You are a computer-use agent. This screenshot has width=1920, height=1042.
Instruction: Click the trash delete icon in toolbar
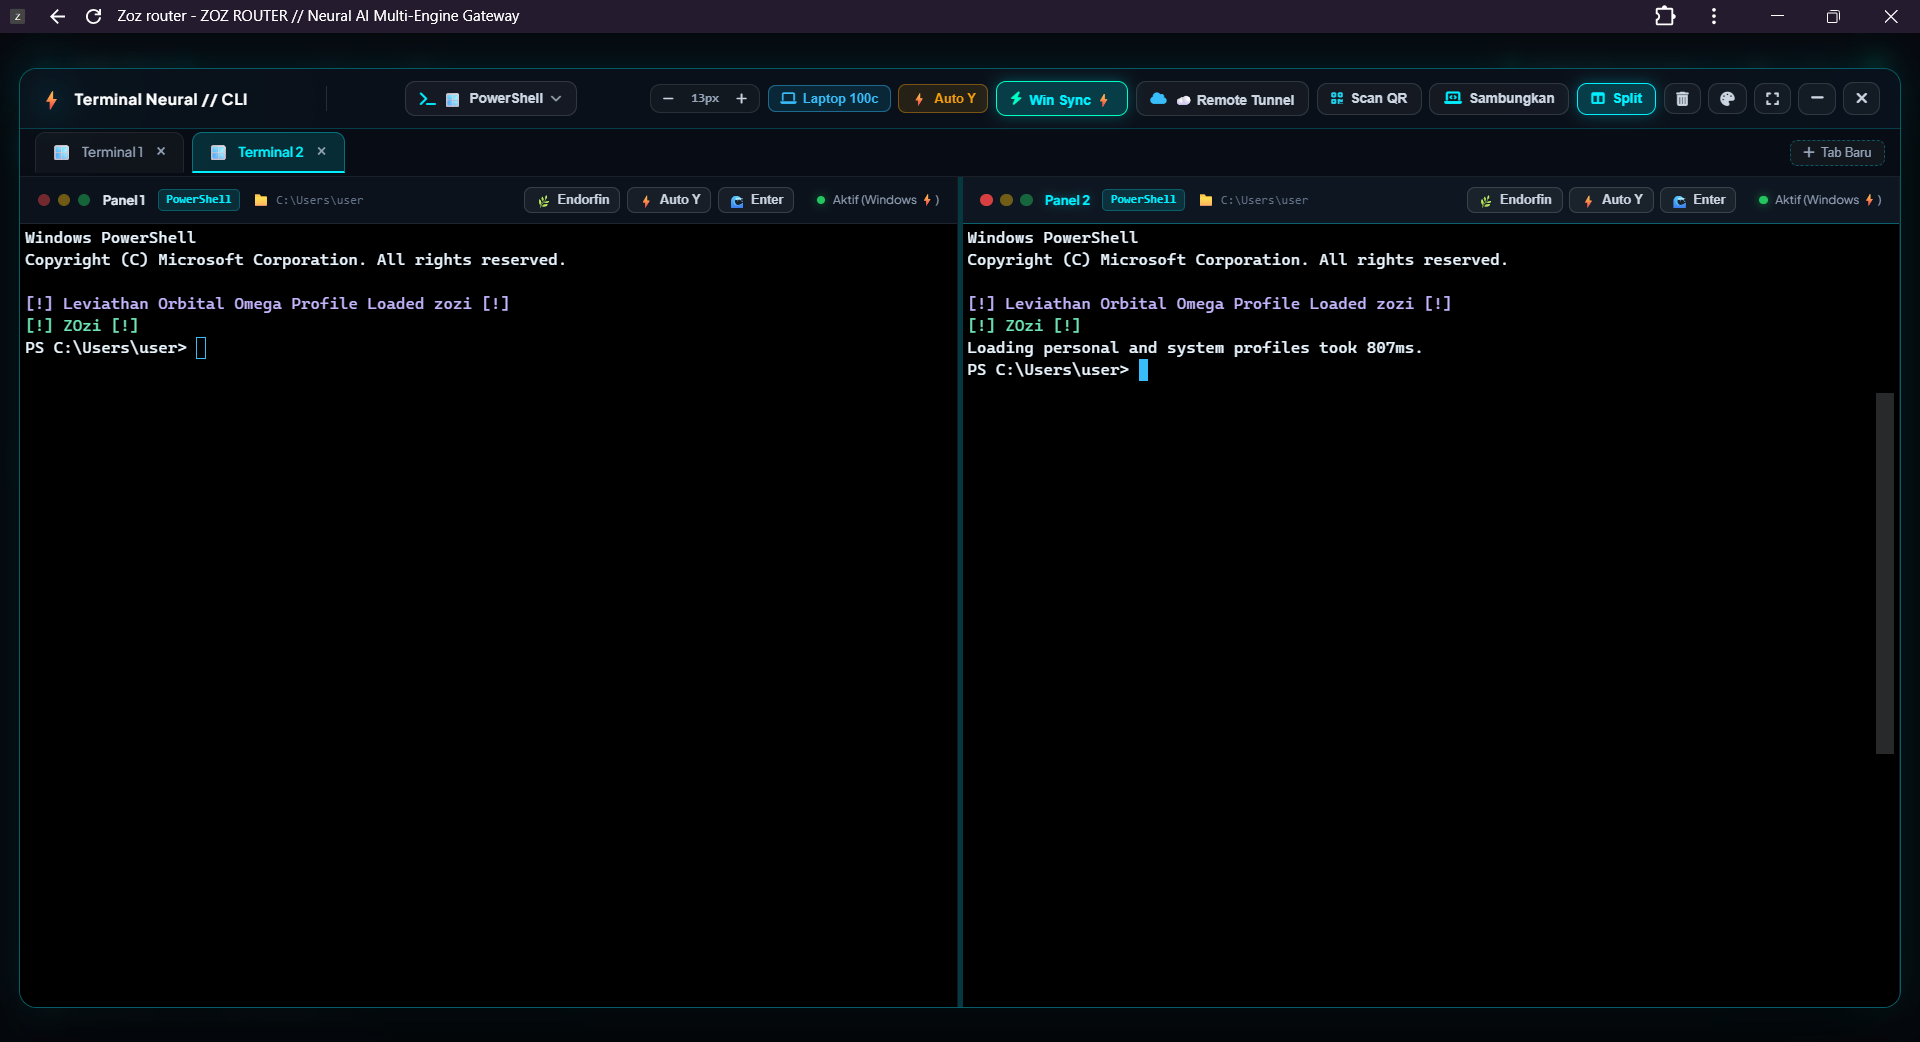(1682, 99)
